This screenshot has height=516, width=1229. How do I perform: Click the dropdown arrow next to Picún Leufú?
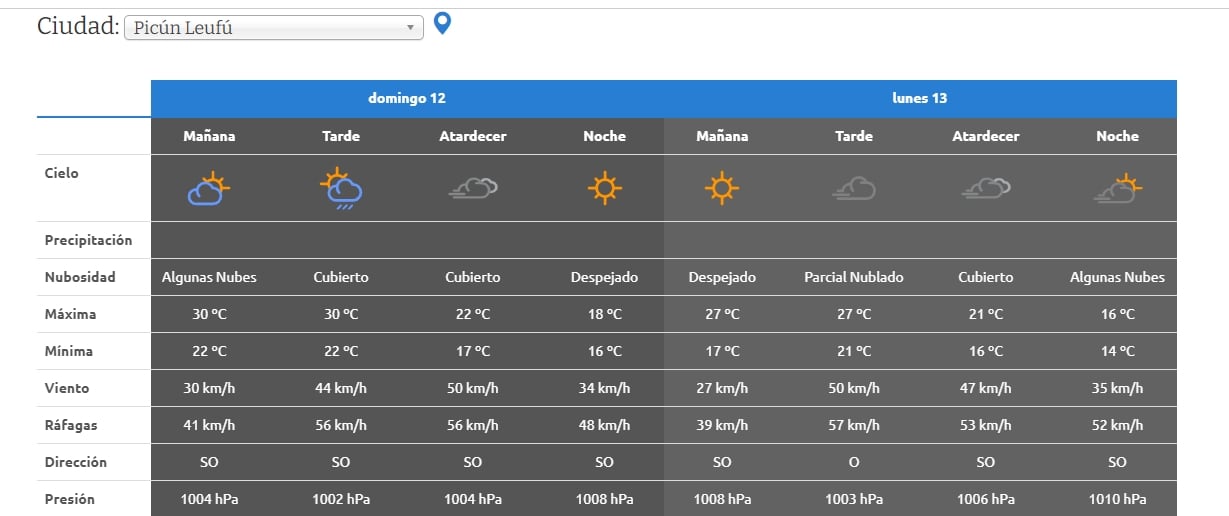410,28
